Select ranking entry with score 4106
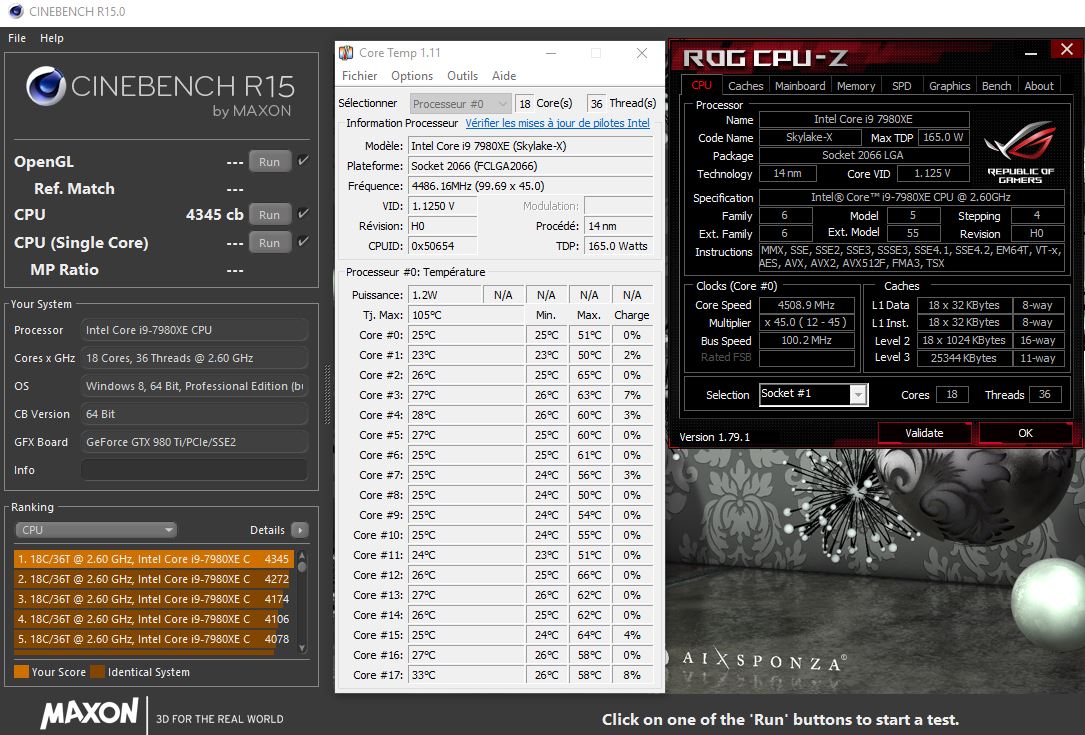This screenshot has width=1085, height=735. (154, 619)
